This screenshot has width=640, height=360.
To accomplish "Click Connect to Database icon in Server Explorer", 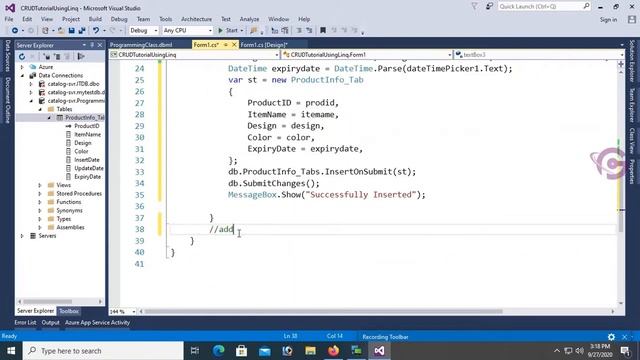I will tap(47, 57).
